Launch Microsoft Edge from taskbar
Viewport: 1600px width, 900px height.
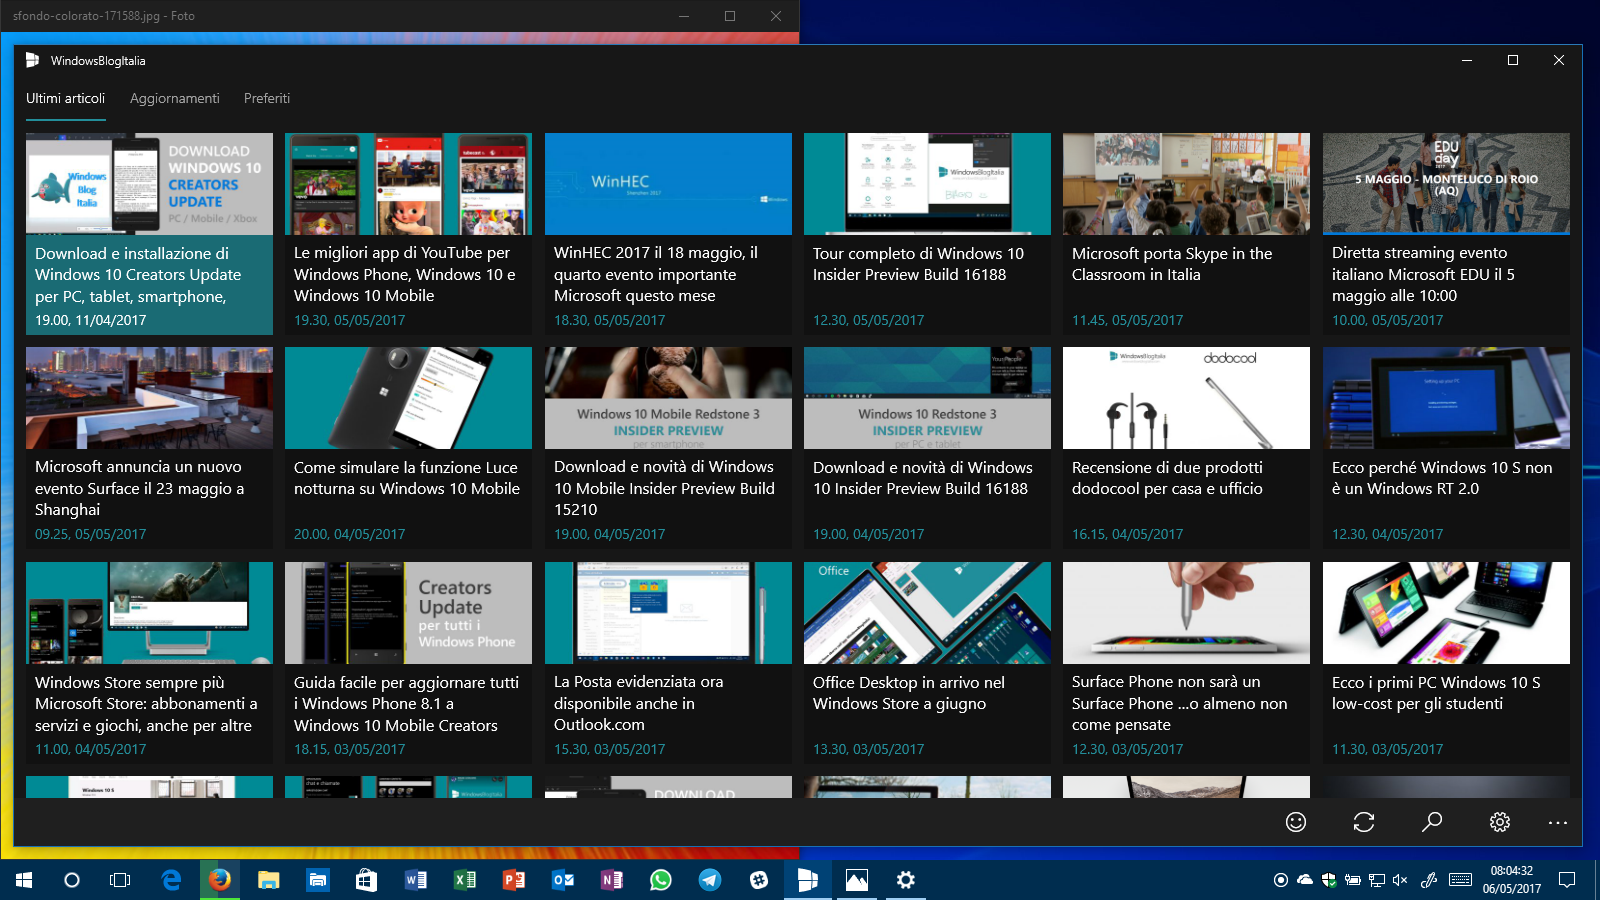[172, 880]
